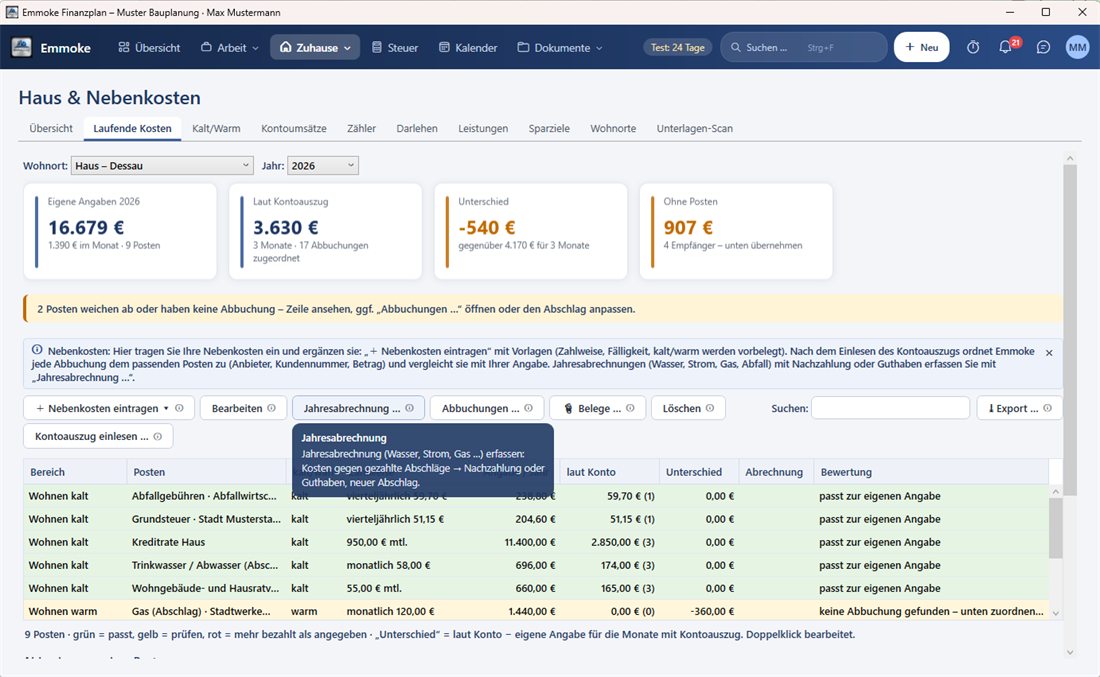
Task: Click Kontoauszug einlesen button
Action: tap(98, 436)
